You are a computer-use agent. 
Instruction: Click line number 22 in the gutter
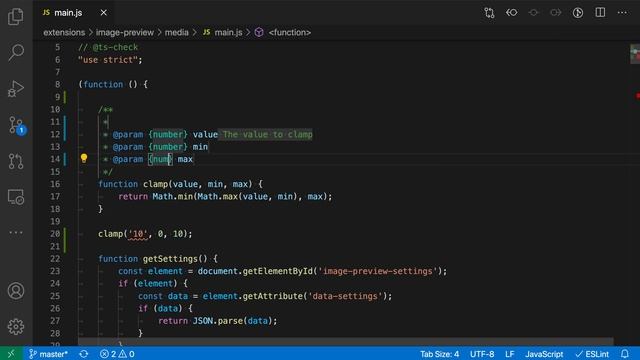click(x=55, y=259)
